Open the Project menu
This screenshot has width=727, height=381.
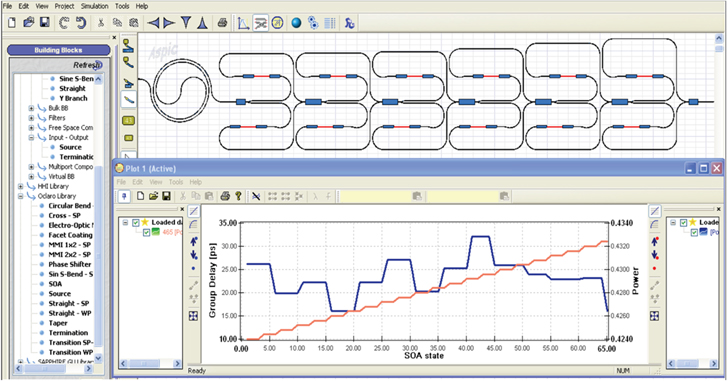(64, 6)
